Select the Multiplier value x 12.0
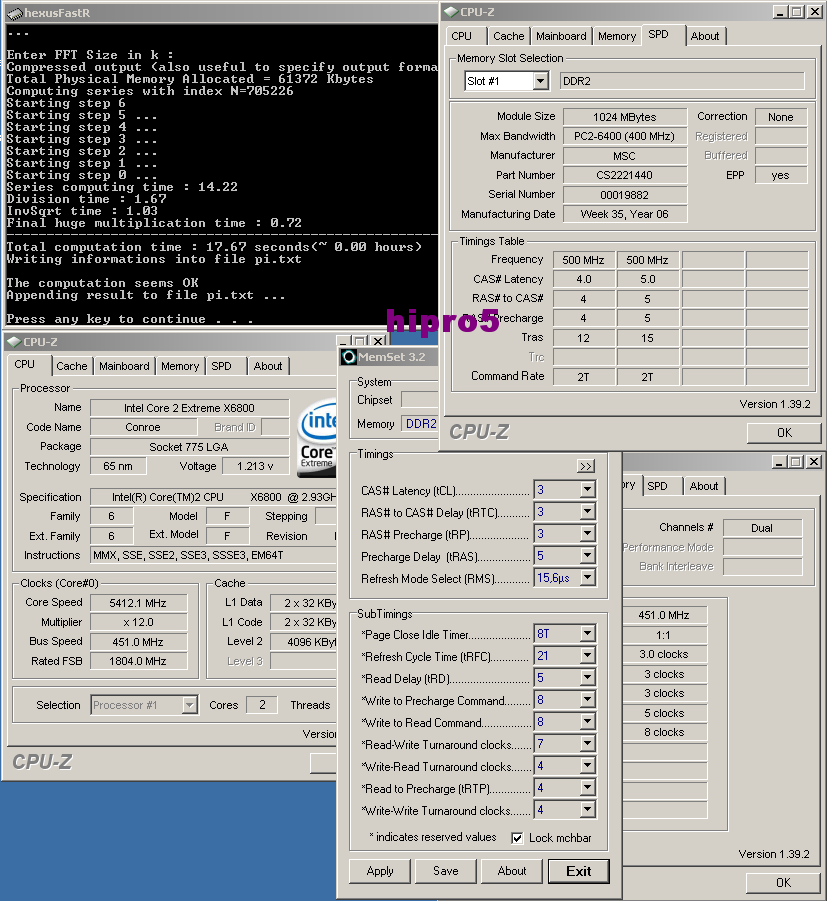 (138, 622)
